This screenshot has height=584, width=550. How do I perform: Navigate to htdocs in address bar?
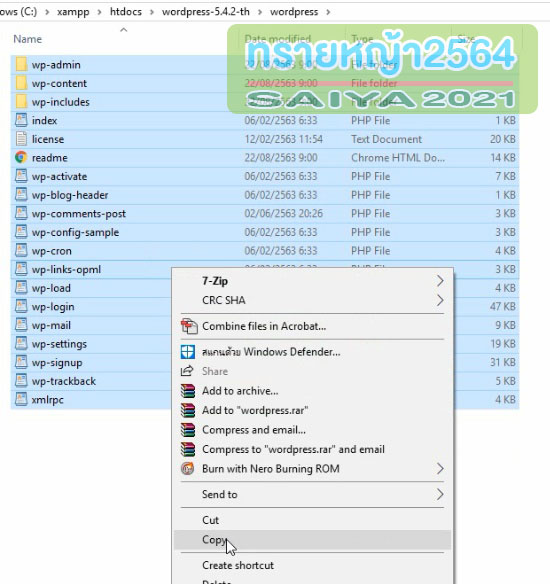click(126, 12)
